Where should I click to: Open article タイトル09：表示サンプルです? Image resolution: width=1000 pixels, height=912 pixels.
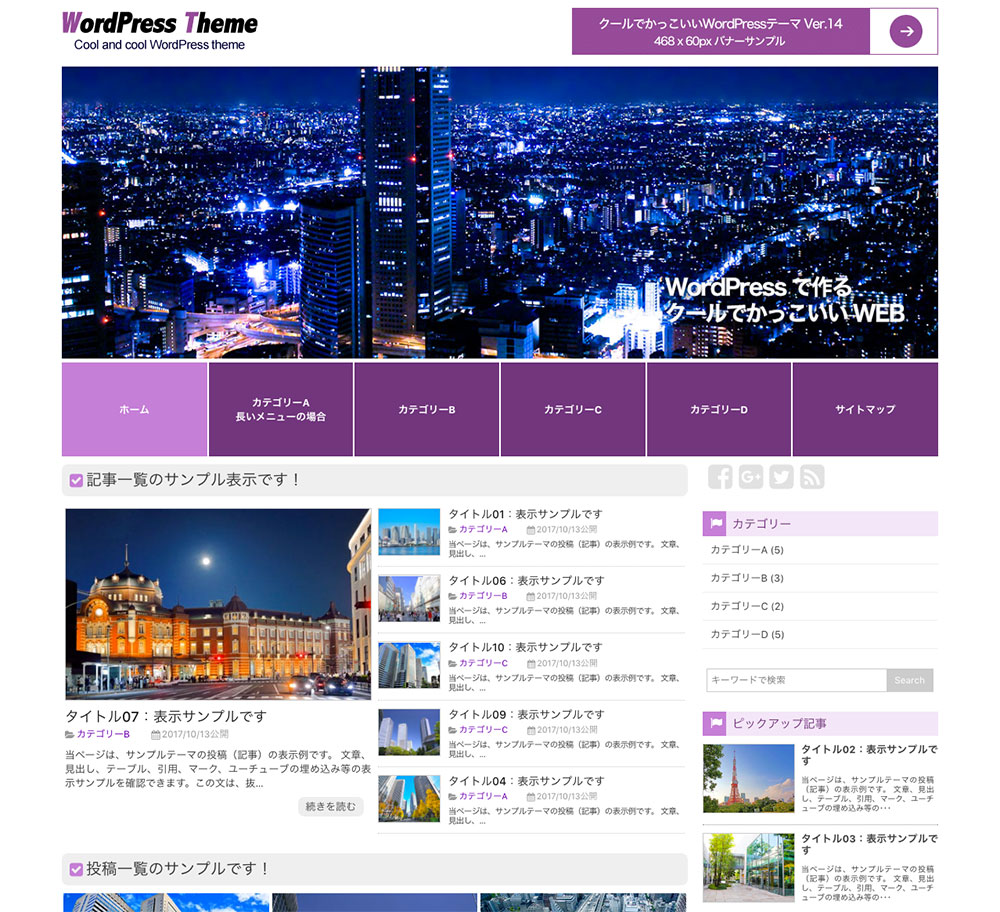click(x=526, y=714)
